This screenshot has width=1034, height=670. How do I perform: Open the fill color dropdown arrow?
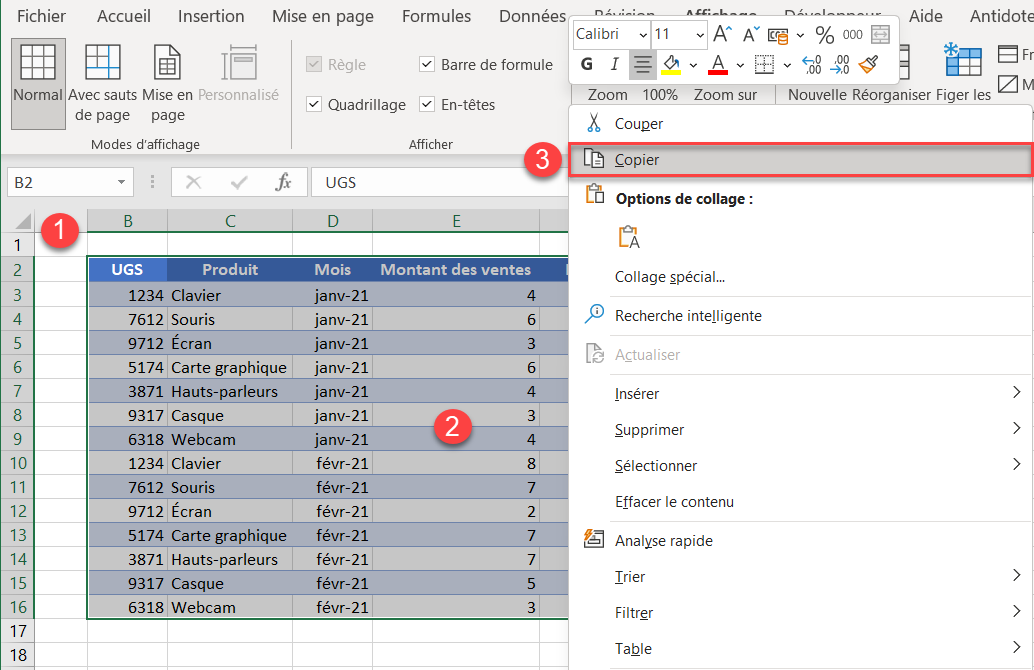click(x=693, y=65)
